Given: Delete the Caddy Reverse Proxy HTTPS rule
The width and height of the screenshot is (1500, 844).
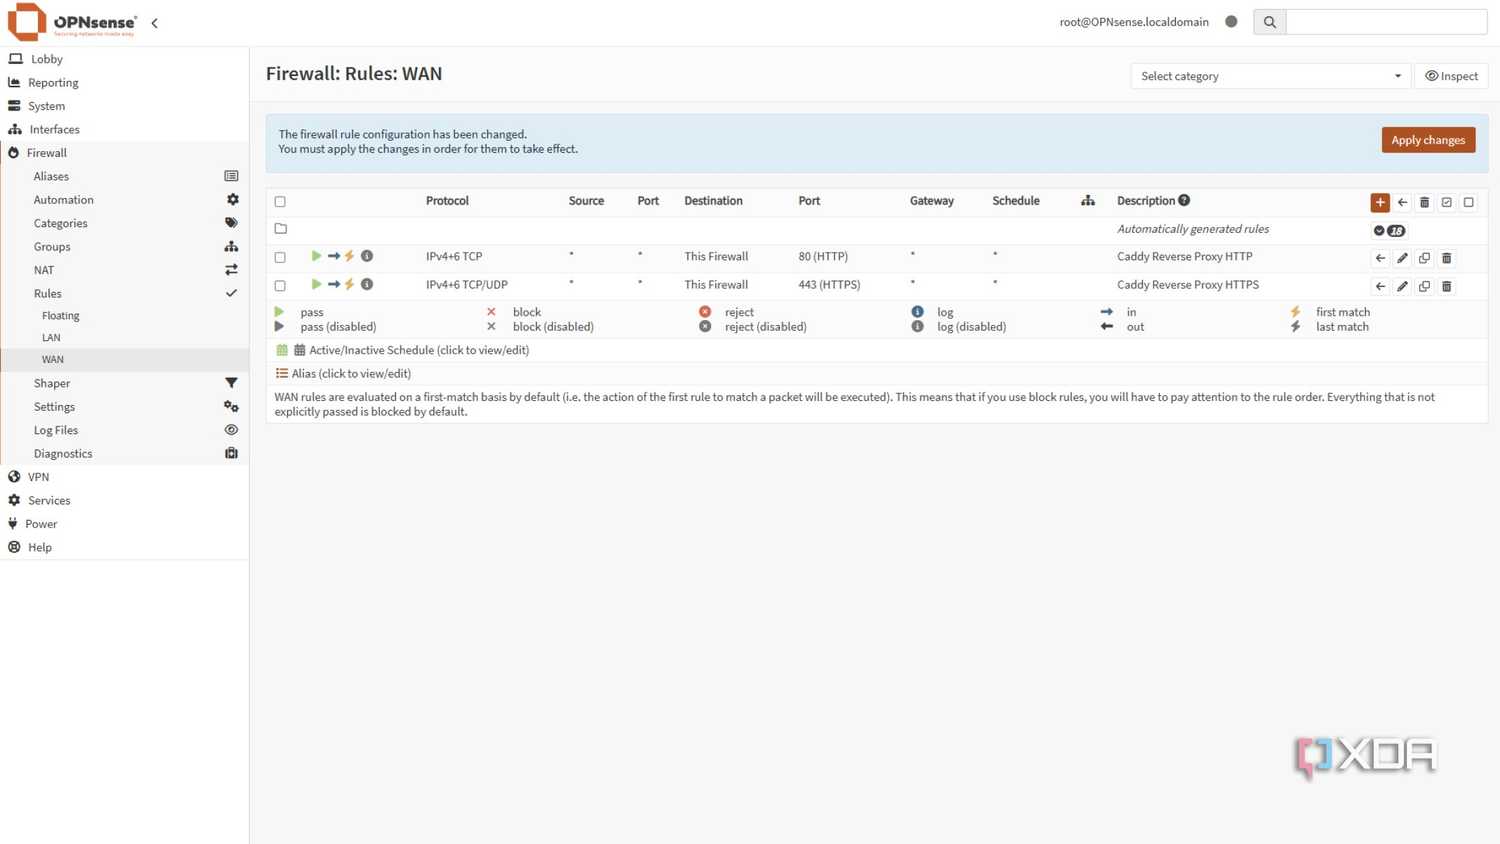Looking at the screenshot, I should 1446,286.
